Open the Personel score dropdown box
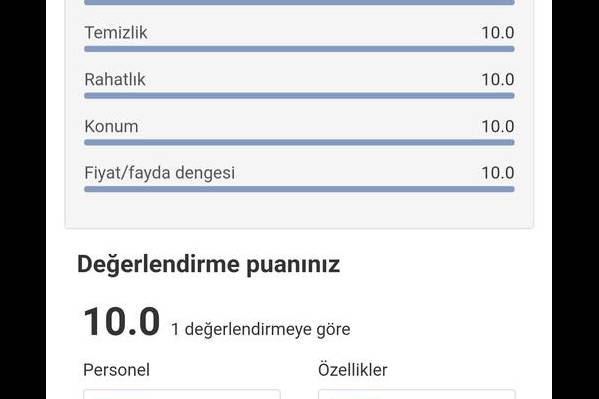Screen dimensions: 599x399 (x=182, y=394)
